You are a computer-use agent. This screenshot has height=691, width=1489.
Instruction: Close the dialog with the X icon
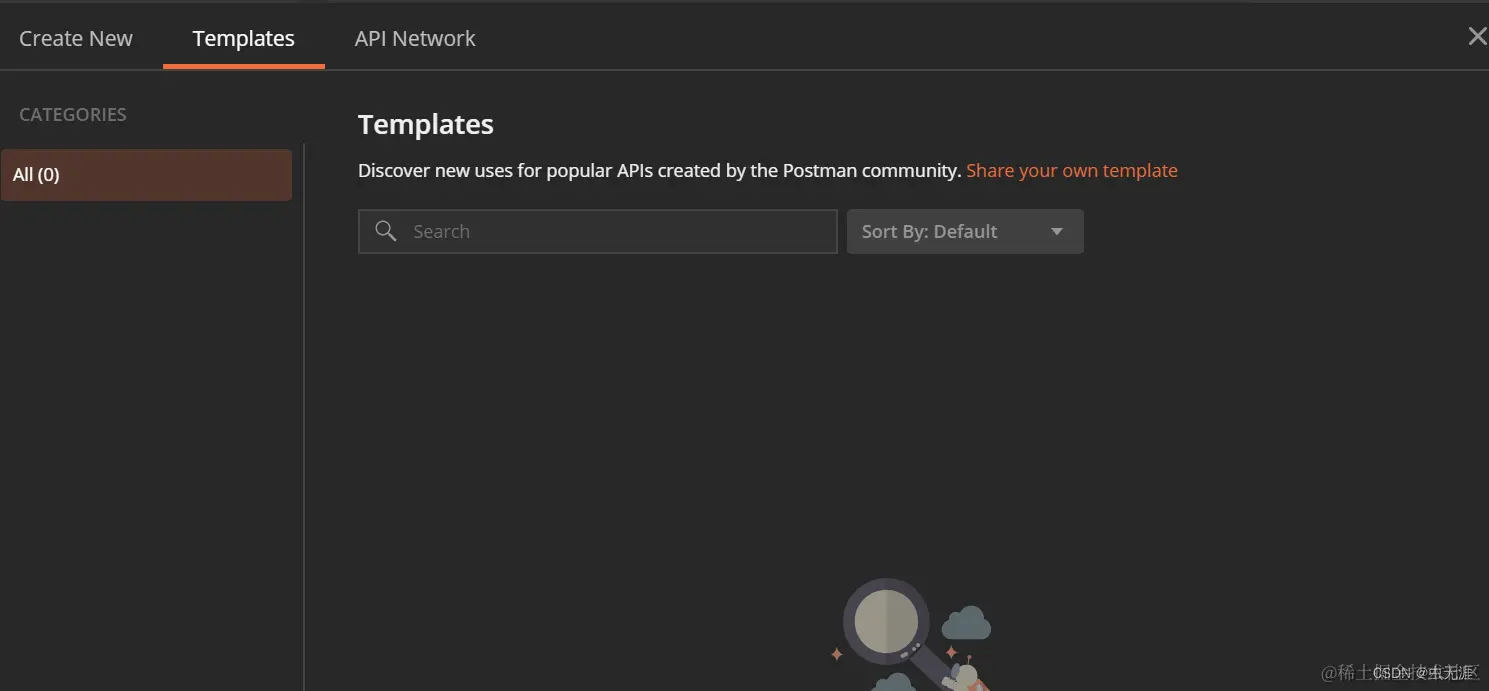[x=1476, y=37]
